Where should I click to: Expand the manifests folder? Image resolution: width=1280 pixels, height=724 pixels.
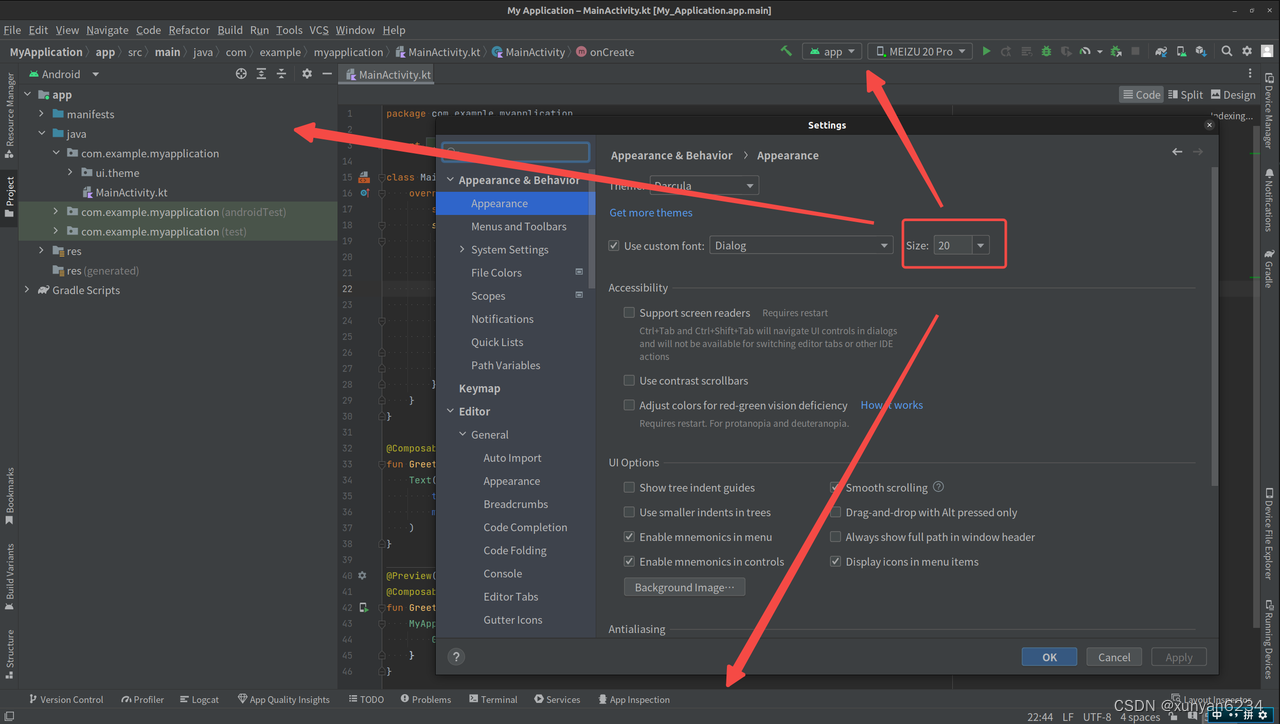pos(42,114)
